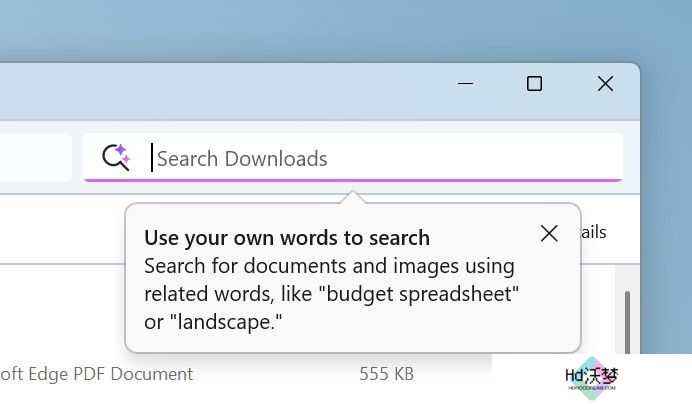Click the vertical scrollbar thumb

[627, 322]
